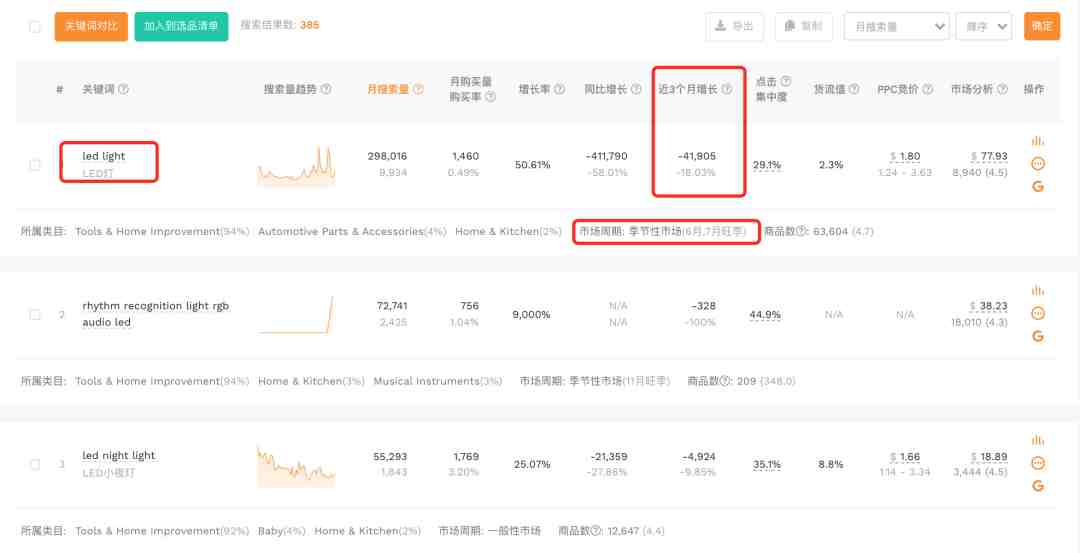Screen dimensions: 1080x553
Task: Click the rhythm recognition light trend chart
Action: [x=296, y=315]
